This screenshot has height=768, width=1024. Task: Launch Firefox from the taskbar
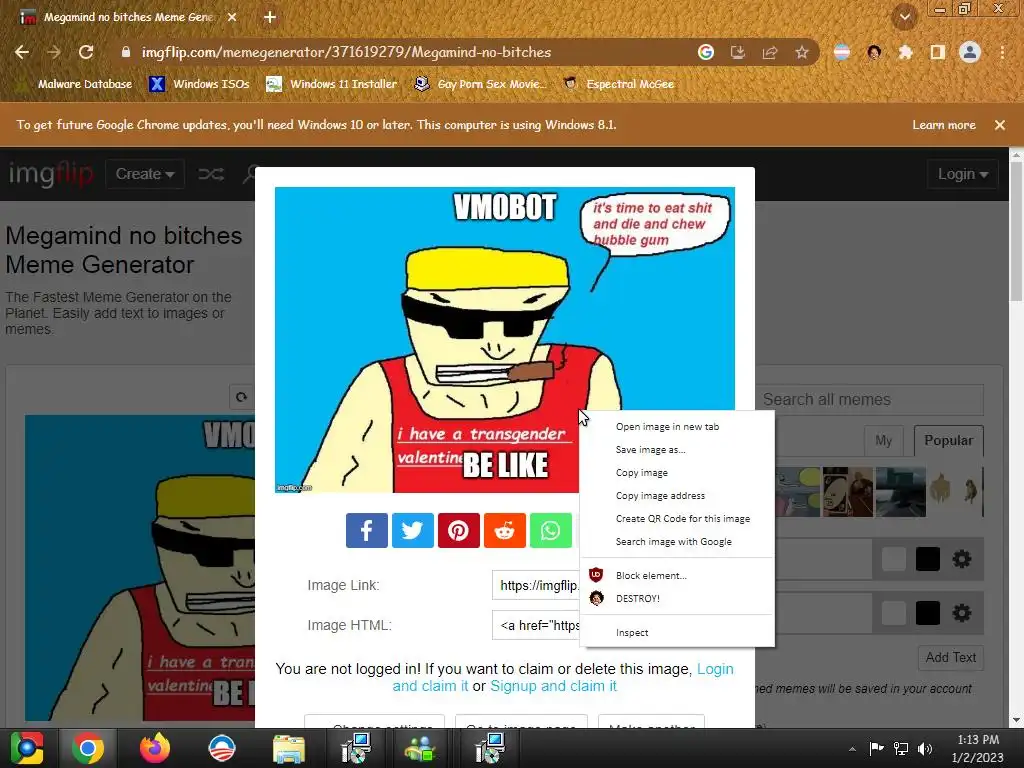[x=155, y=748]
